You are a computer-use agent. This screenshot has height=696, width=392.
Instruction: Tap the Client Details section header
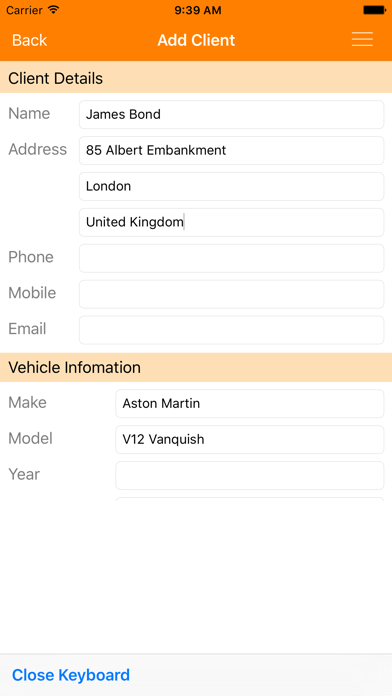pyautogui.click(x=196, y=77)
